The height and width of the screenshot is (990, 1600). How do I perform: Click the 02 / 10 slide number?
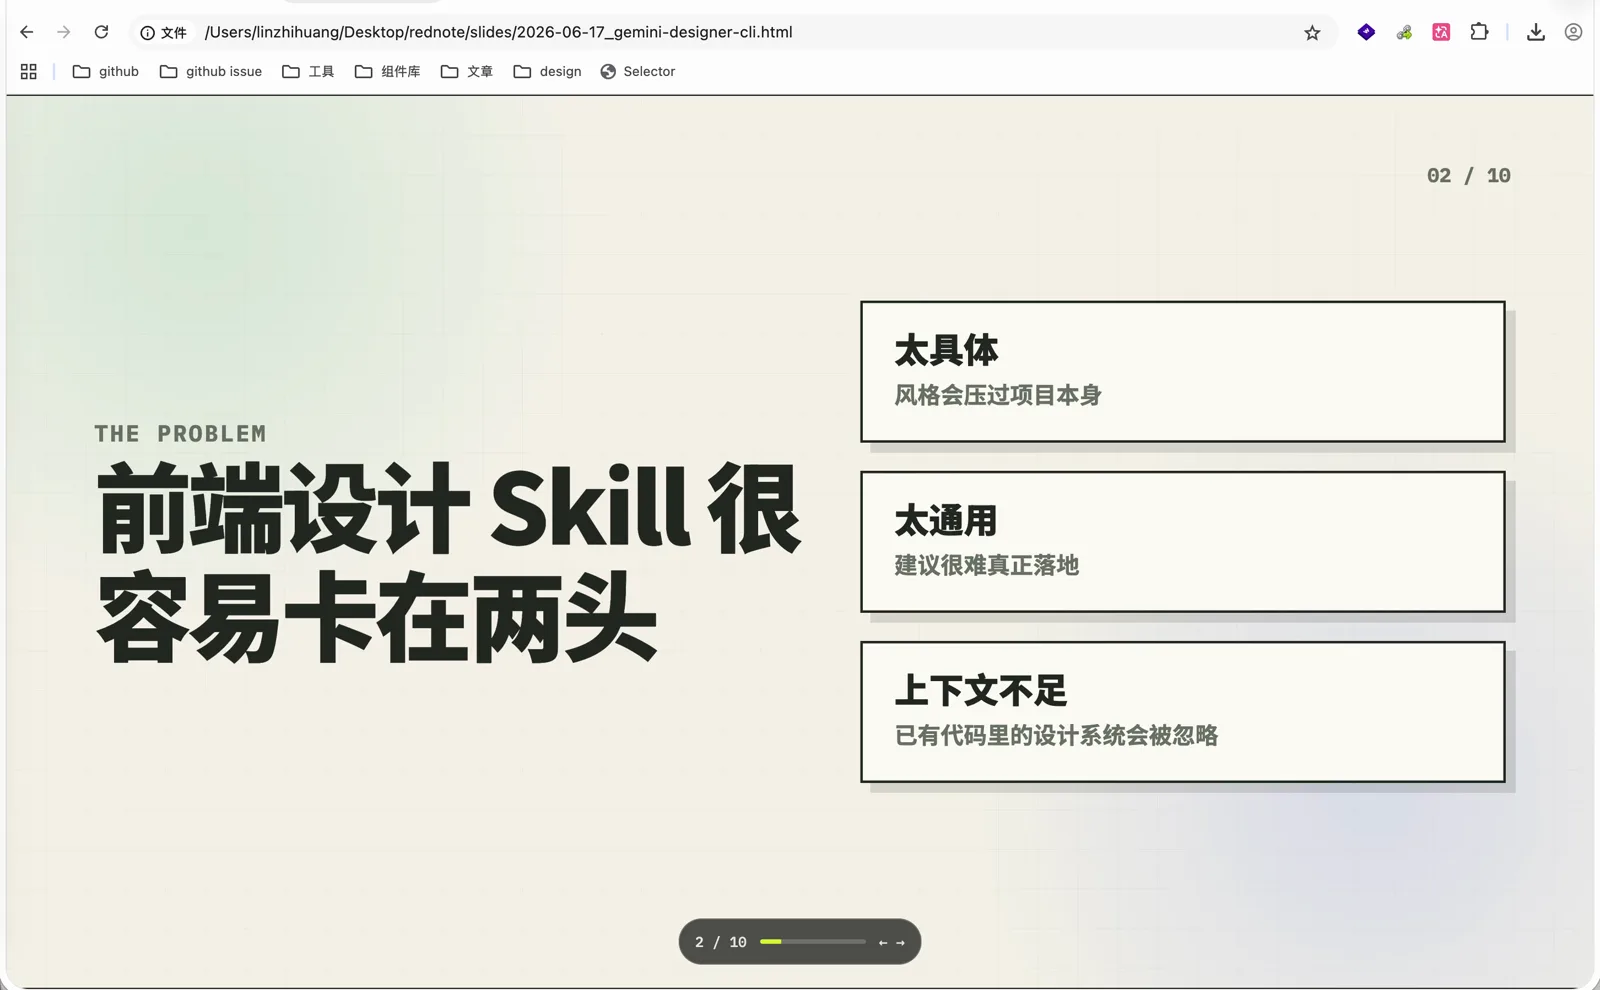1469,176
